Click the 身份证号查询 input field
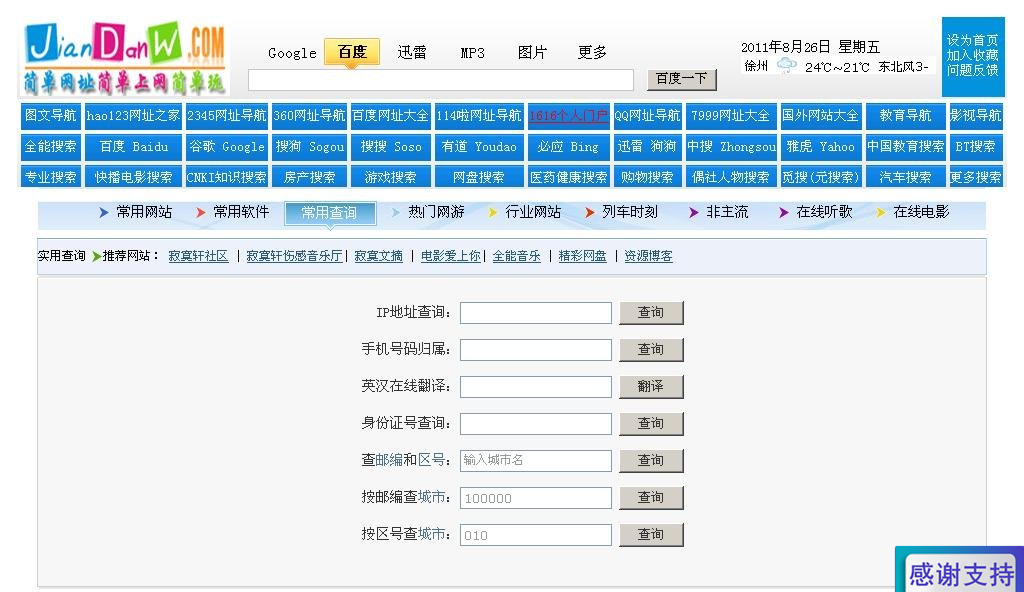 [x=536, y=424]
